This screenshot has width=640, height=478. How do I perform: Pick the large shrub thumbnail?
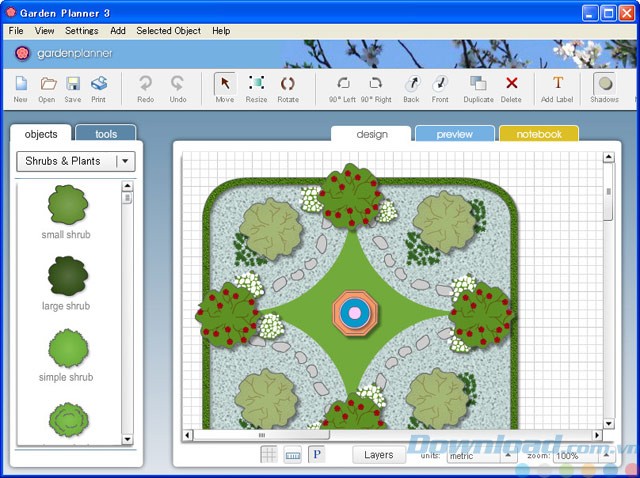pyautogui.click(x=67, y=275)
